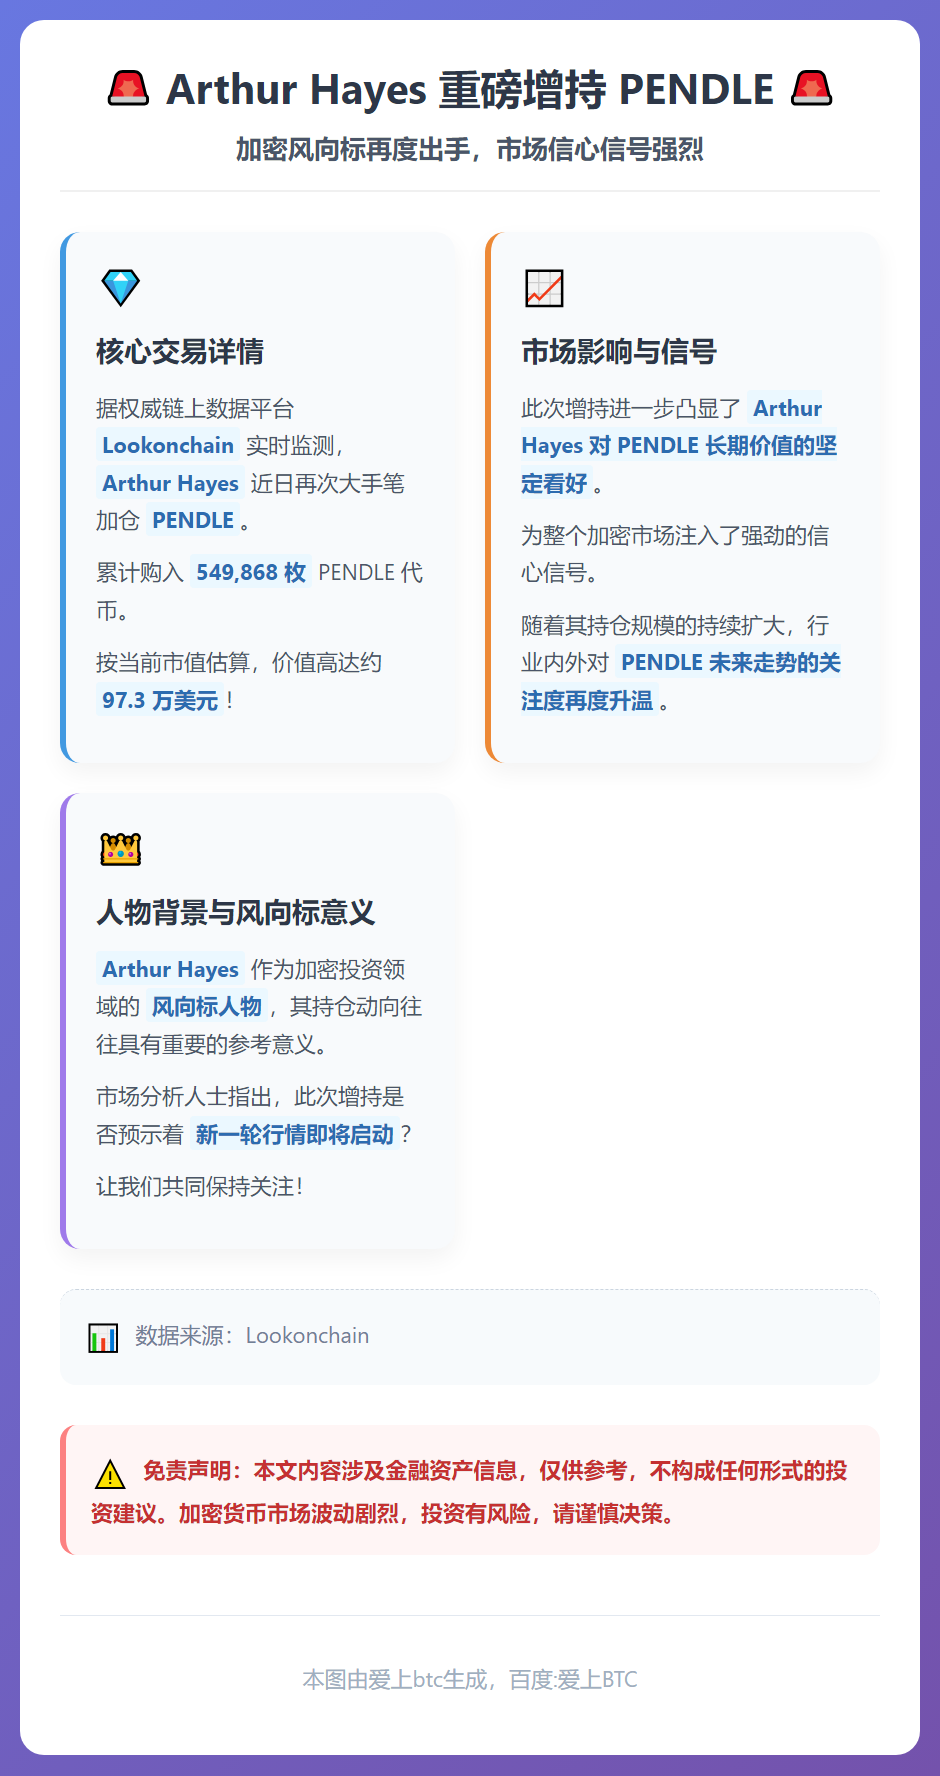This screenshot has width=940, height=1776.
Task: Click highlighted 'PENDLE 未来走势的关'
Action: pyautogui.click(x=730, y=663)
